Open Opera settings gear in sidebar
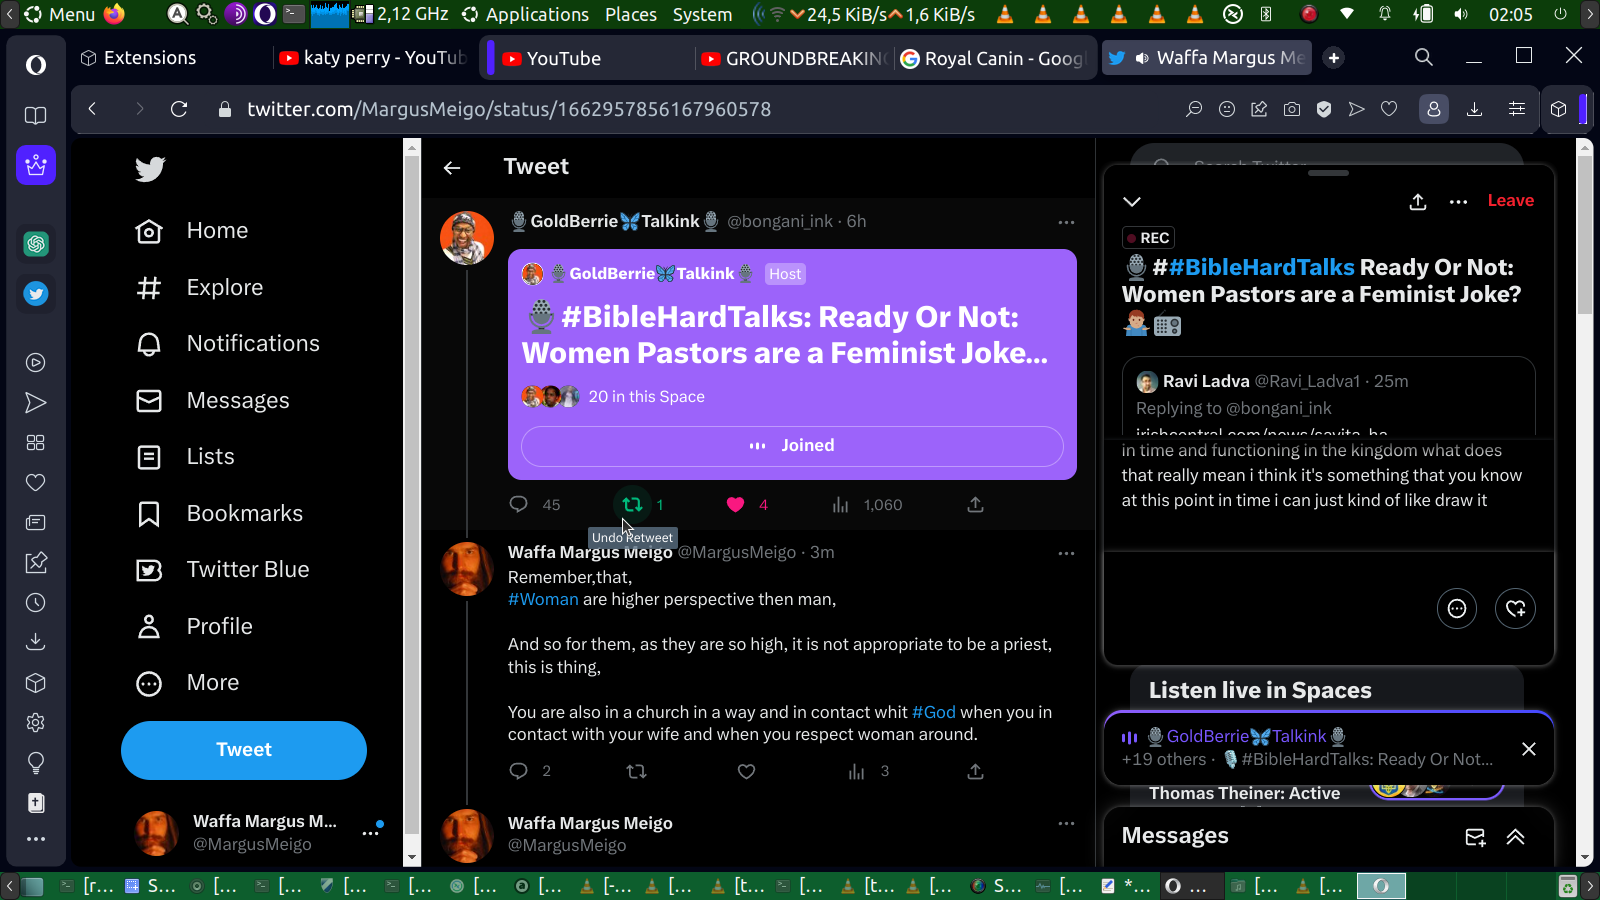Image resolution: width=1600 pixels, height=900 pixels. [x=36, y=723]
